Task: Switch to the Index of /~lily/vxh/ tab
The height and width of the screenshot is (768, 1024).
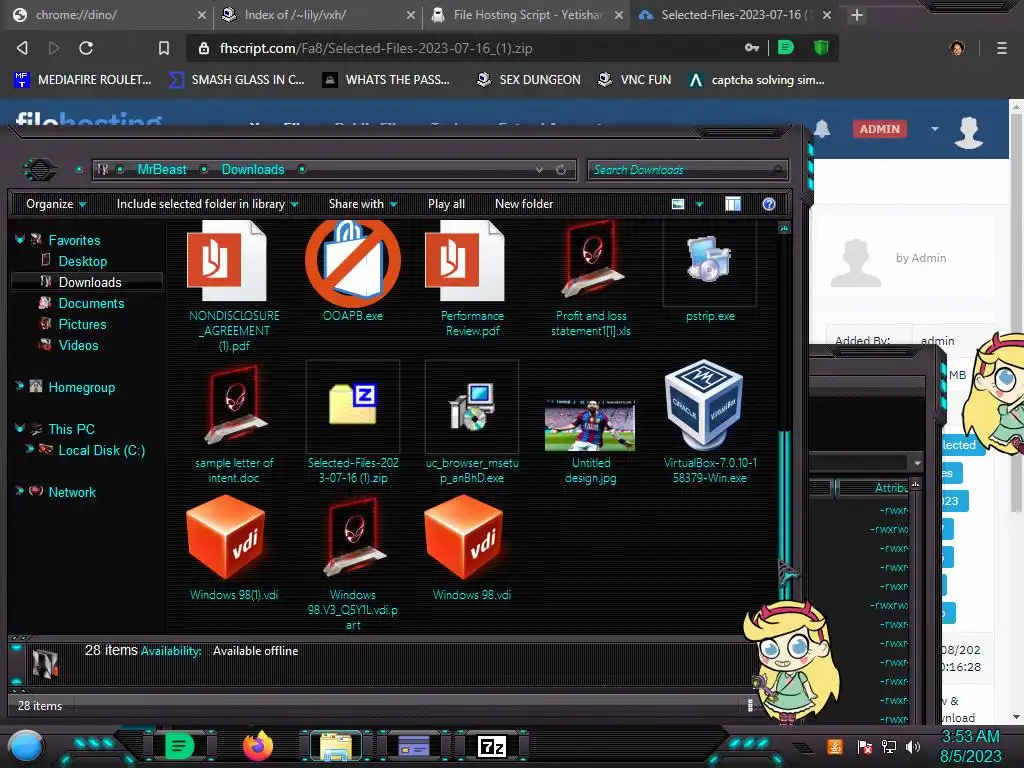Action: click(x=318, y=14)
